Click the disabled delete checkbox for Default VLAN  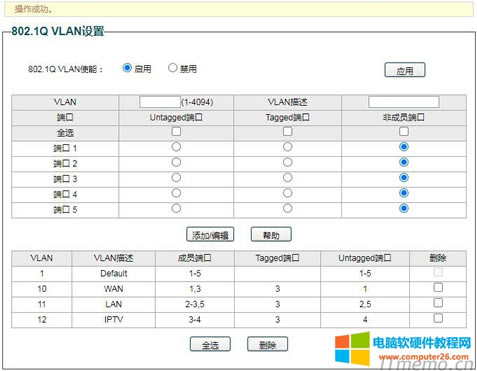click(438, 272)
